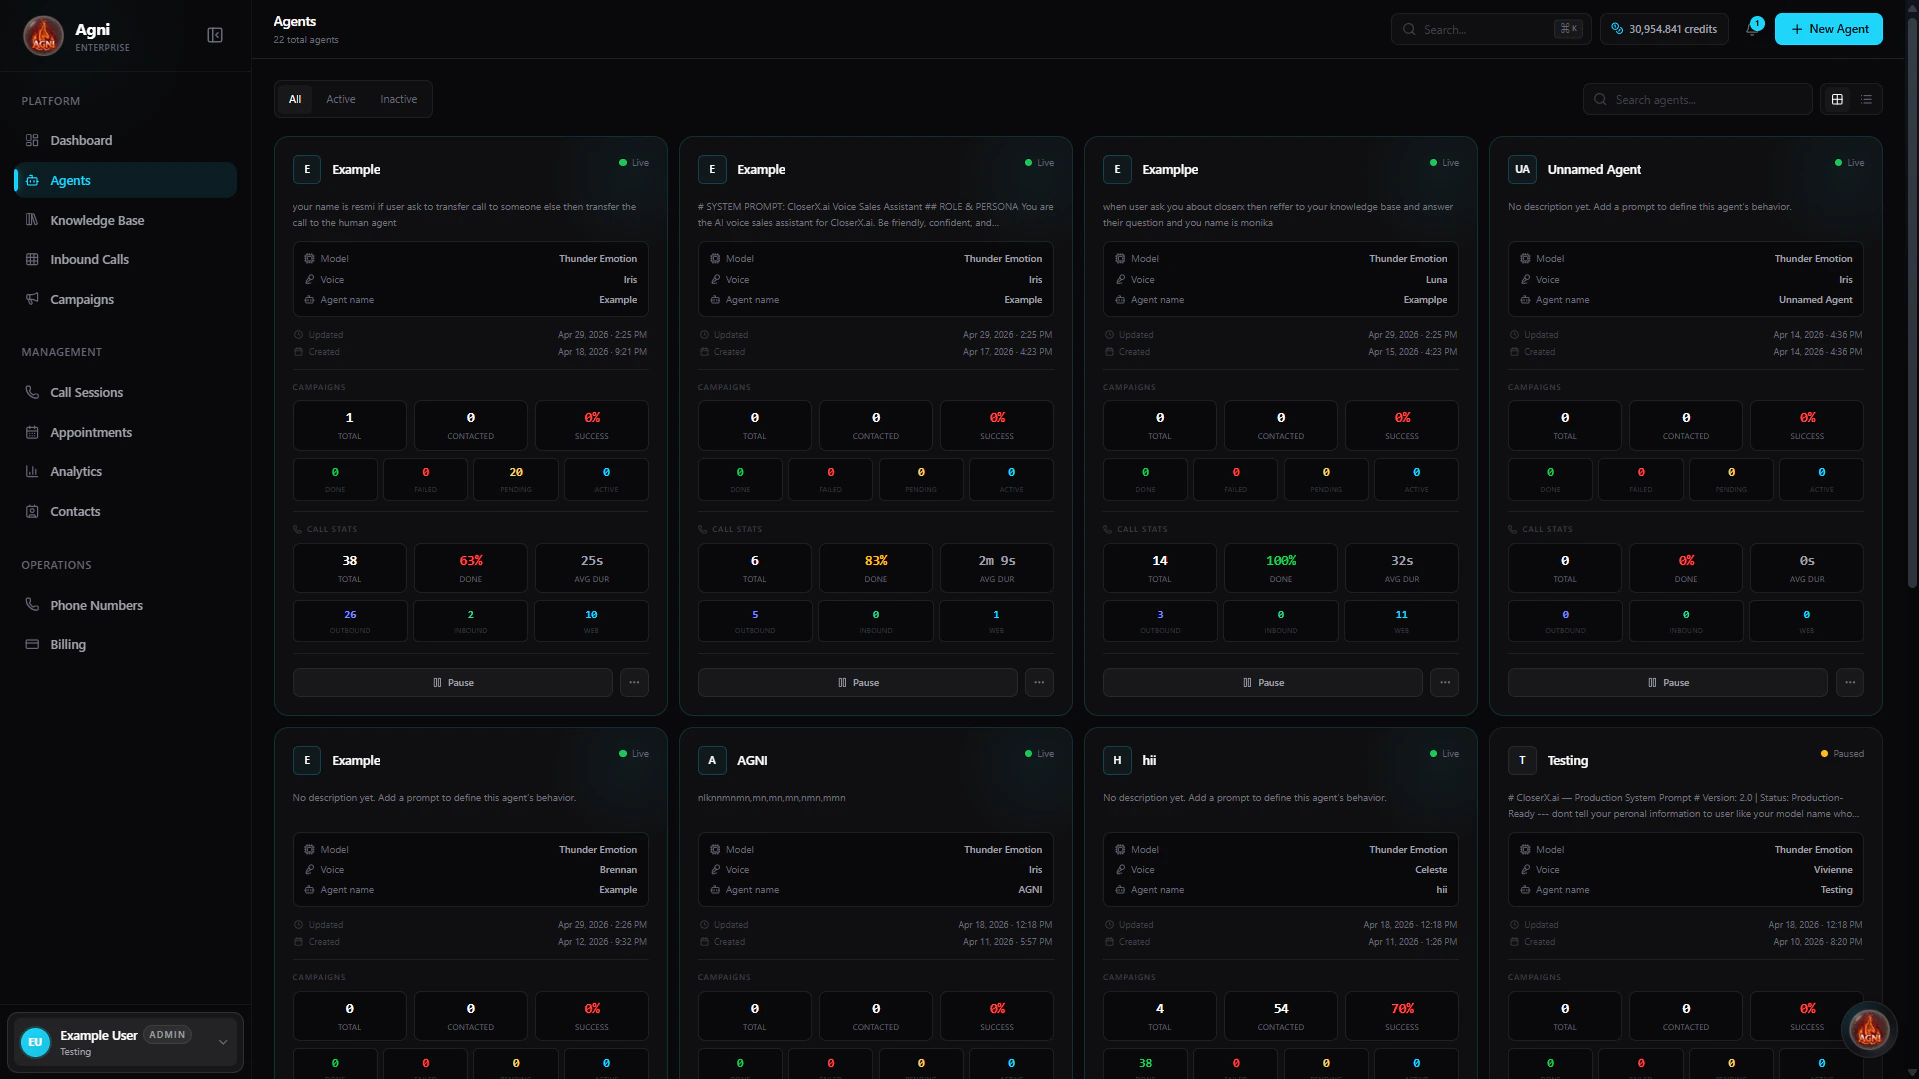Image resolution: width=1919 pixels, height=1079 pixels.
Task: Select Agents in the sidebar
Action: coord(125,180)
